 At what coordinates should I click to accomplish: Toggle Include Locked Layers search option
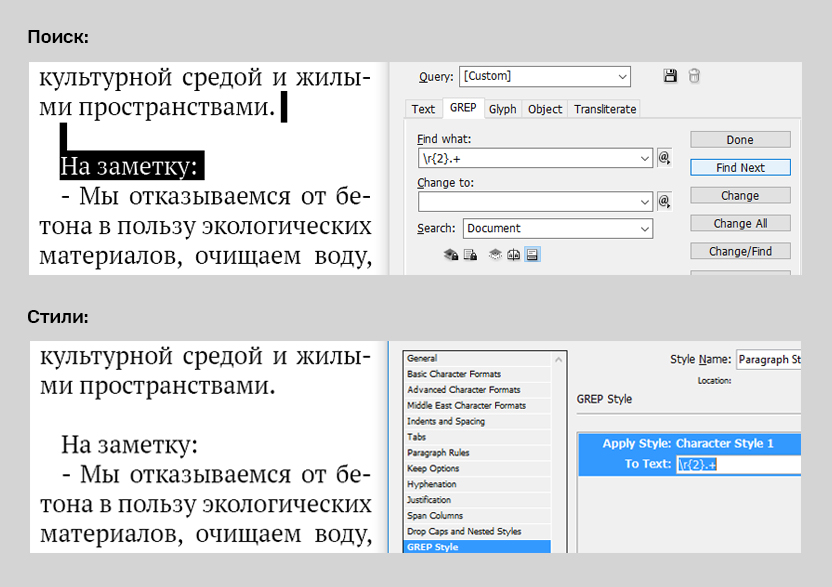(x=450, y=255)
